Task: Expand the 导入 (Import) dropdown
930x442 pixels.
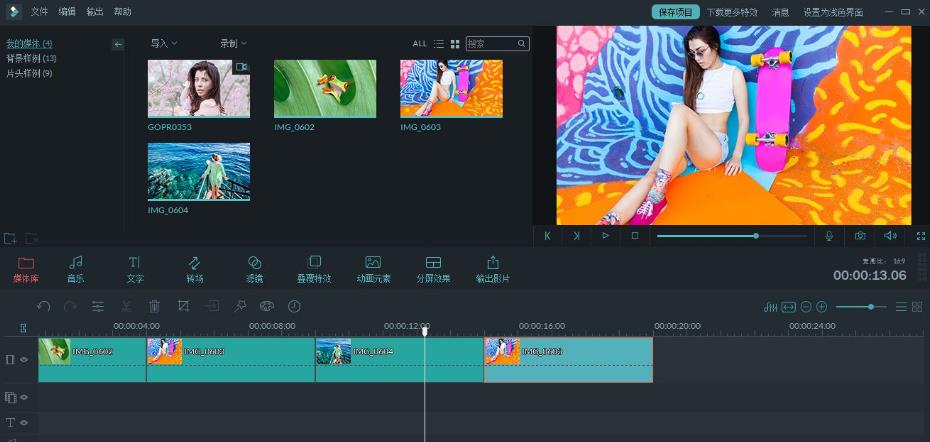Action: [164, 44]
